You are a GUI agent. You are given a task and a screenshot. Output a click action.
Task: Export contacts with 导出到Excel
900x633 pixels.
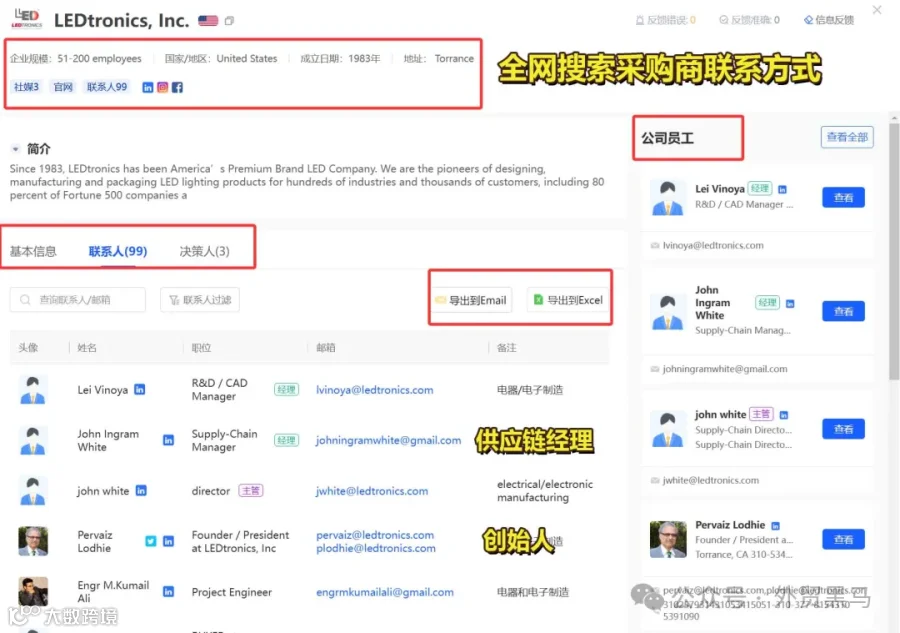[568, 300]
